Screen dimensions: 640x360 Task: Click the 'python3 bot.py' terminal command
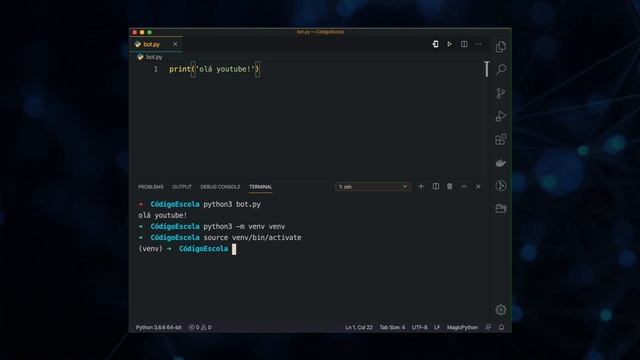pyautogui.click(x=232, y=204)
